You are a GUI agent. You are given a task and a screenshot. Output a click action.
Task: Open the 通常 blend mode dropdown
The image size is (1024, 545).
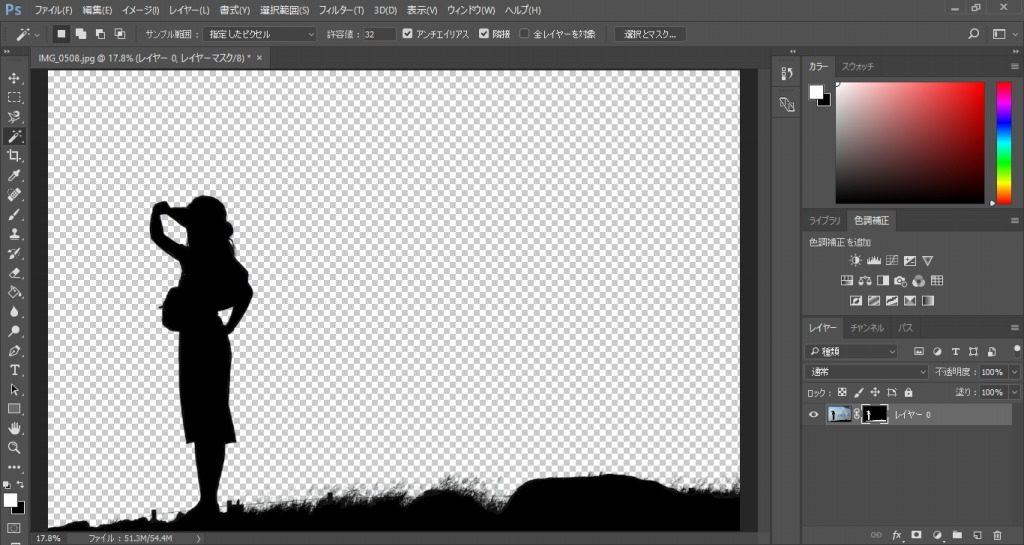pos(866,372)
